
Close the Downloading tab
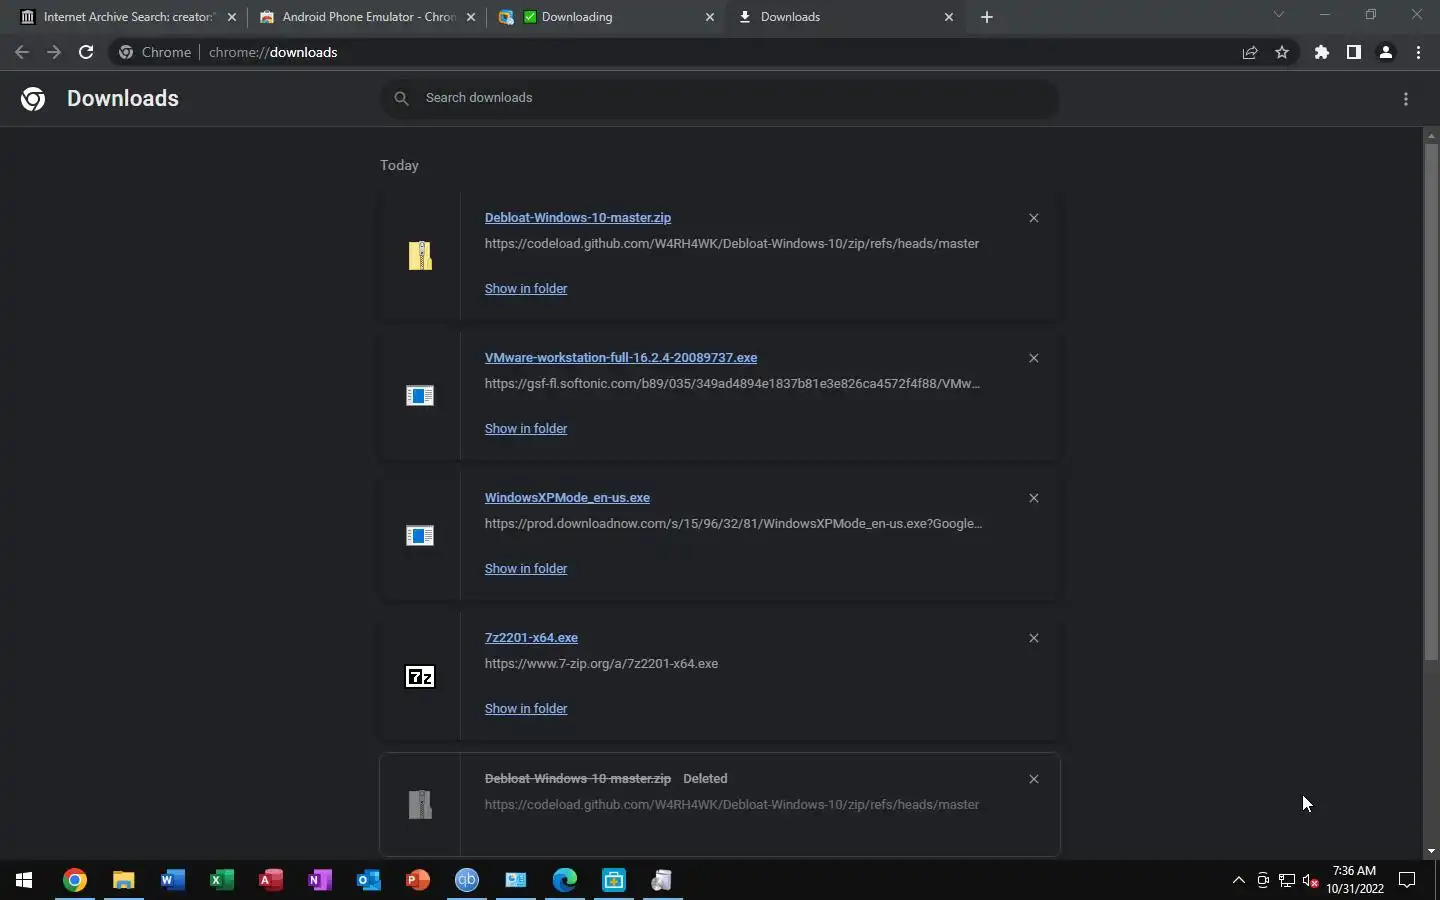coord(710,17)
